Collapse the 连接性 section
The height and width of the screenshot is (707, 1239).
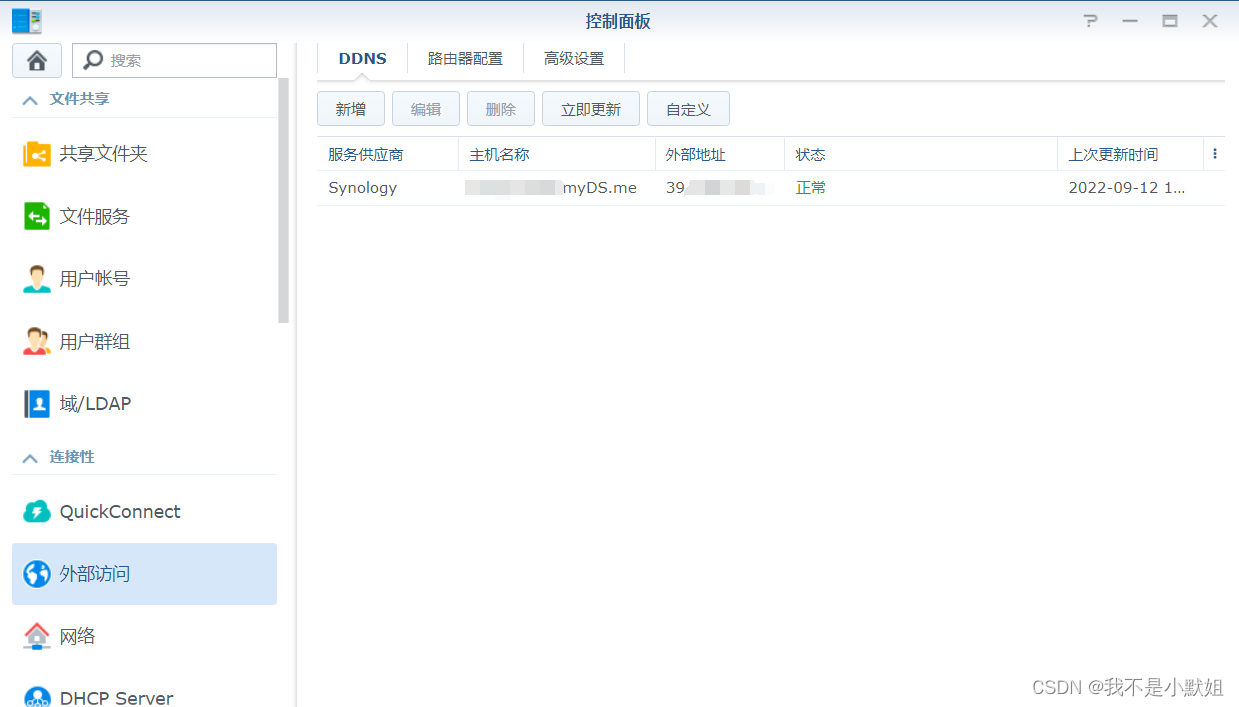pyautogui.click(x=28, y=456)
